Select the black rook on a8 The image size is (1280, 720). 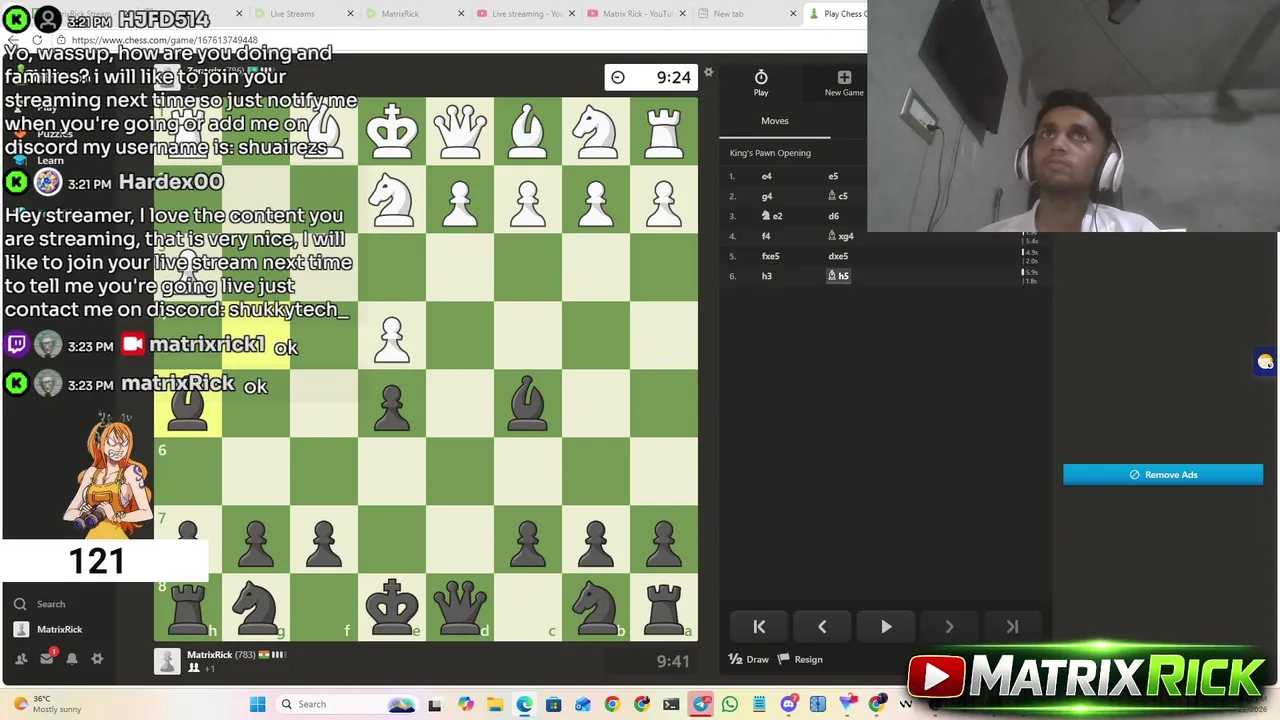pos(664,607)
